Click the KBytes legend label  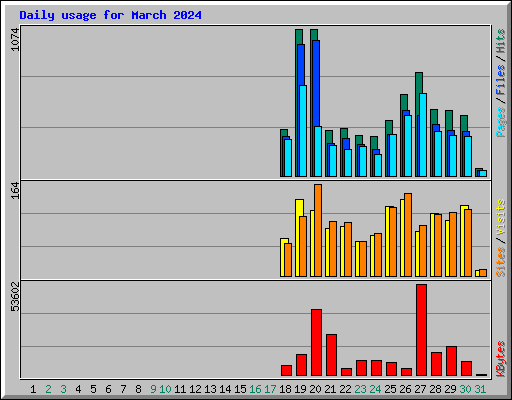point(500,359)
